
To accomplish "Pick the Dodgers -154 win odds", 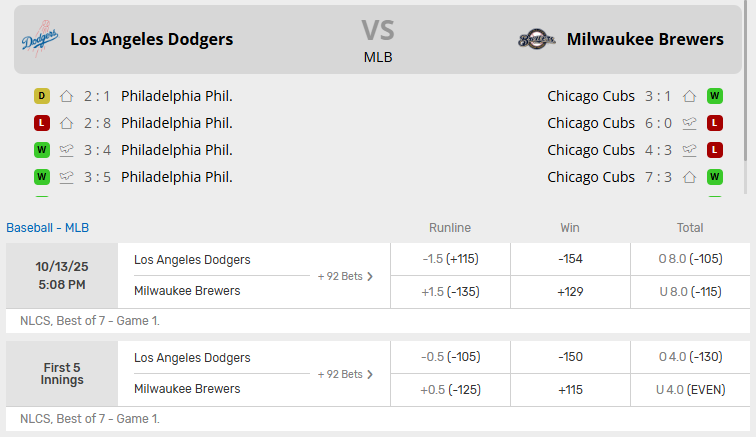I will (570, 259).
